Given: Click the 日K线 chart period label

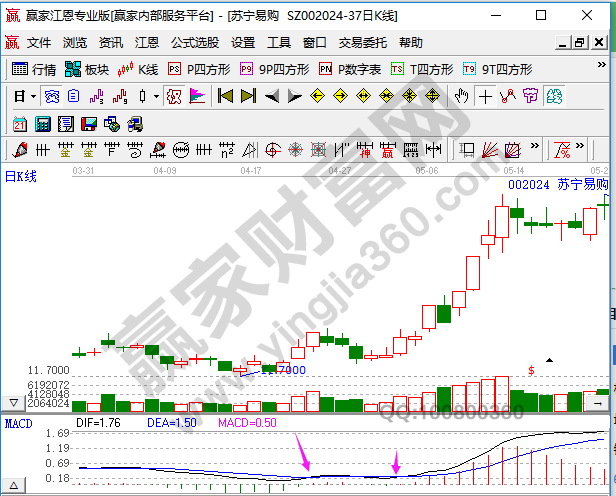Looking at the screenshot, I should tap(21, 177).
